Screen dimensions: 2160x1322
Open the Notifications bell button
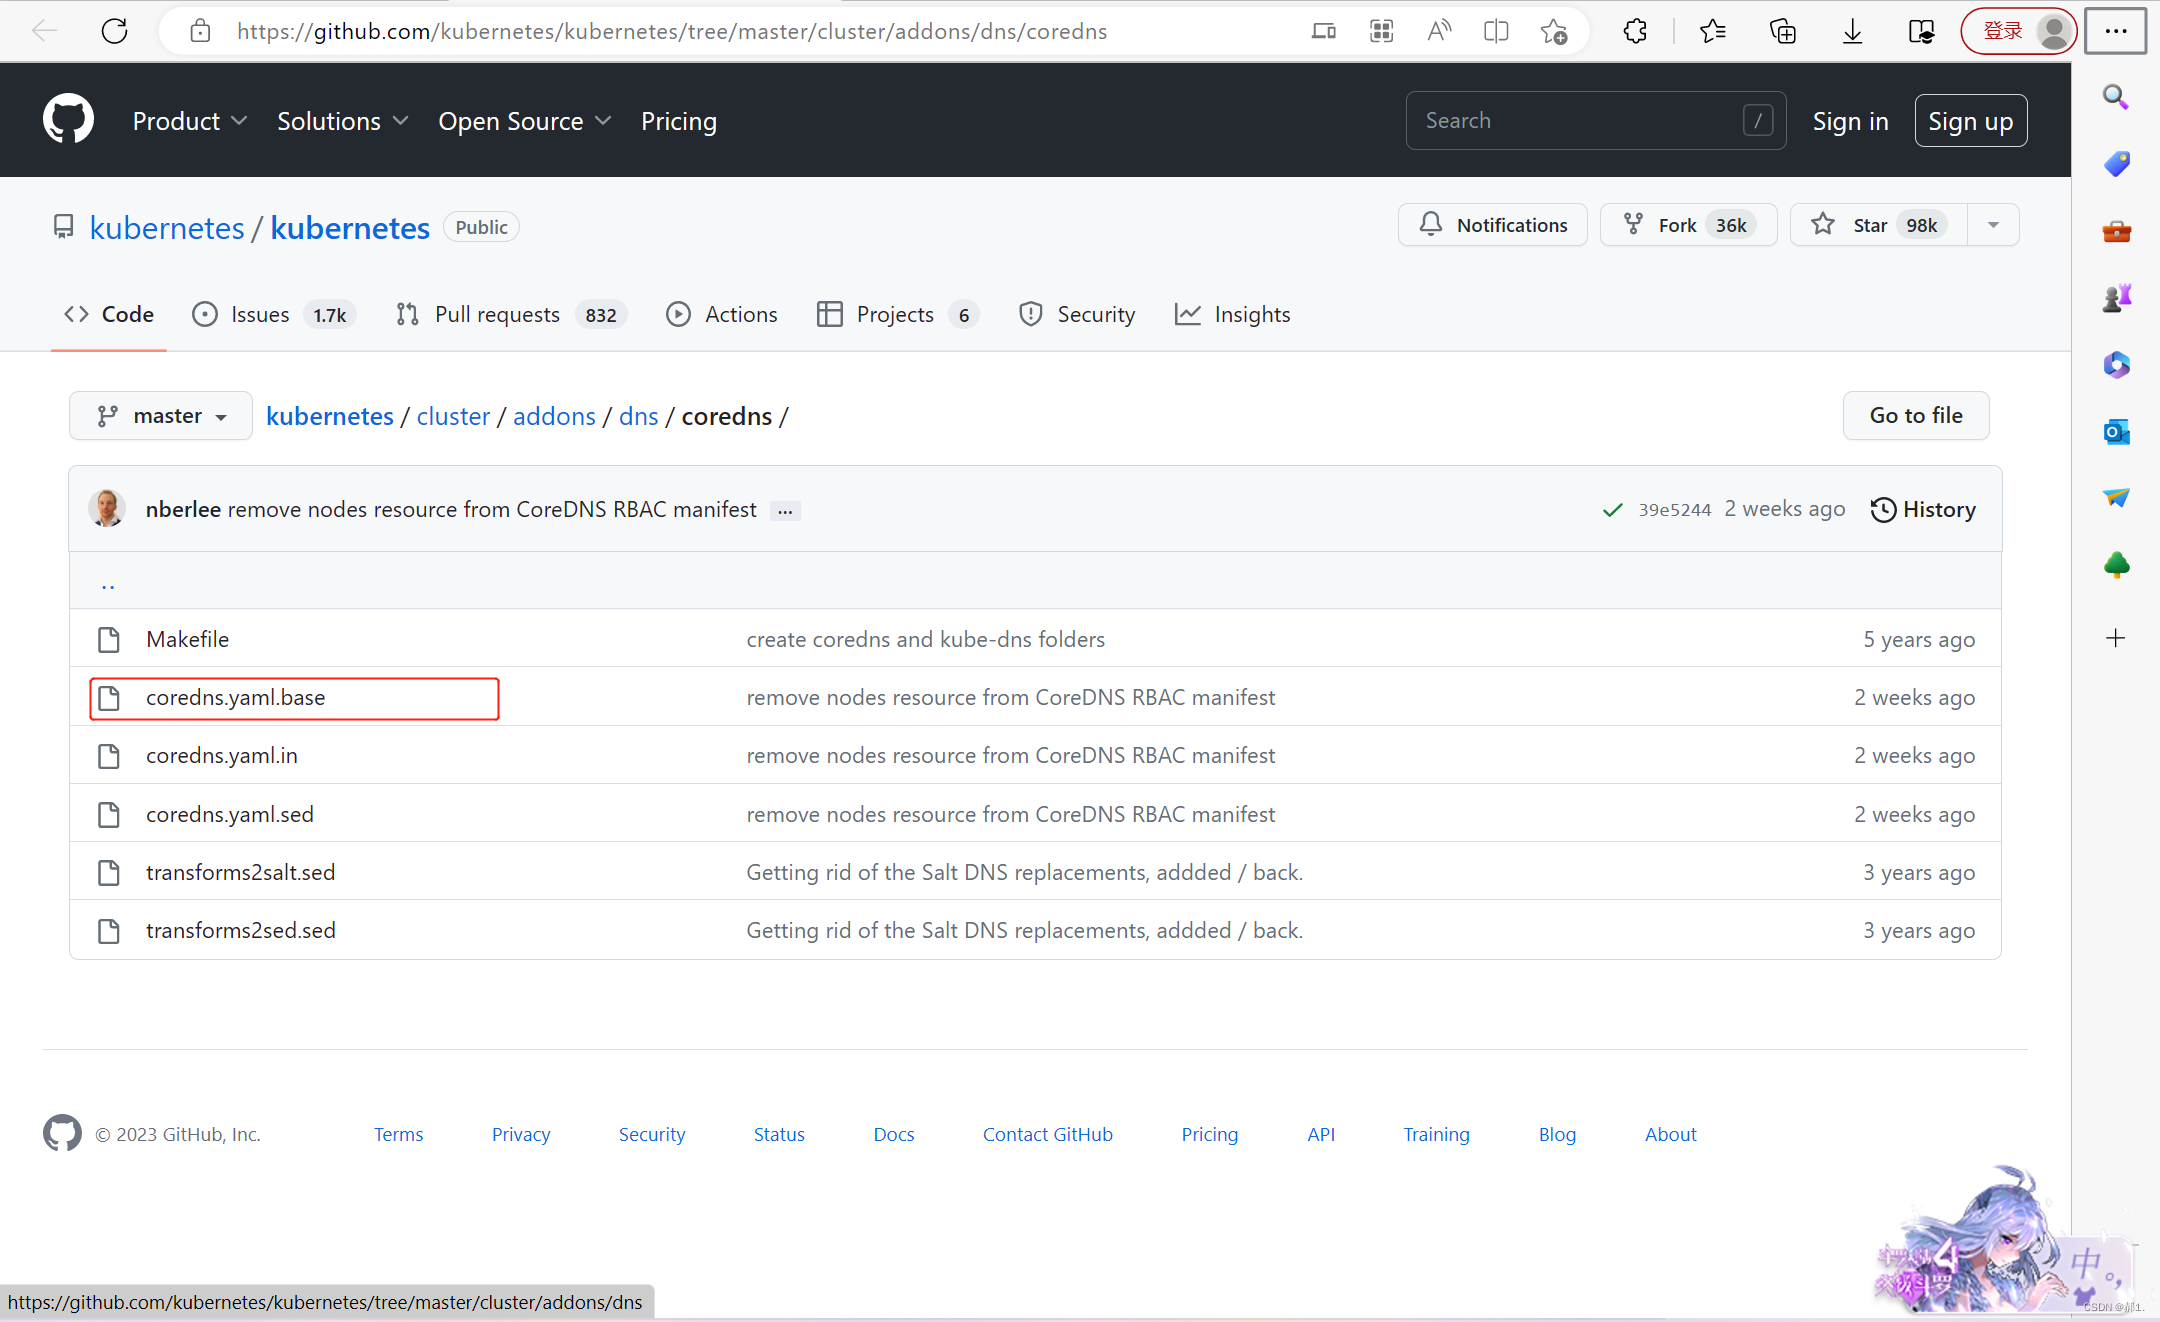[x=1492, y=225]
